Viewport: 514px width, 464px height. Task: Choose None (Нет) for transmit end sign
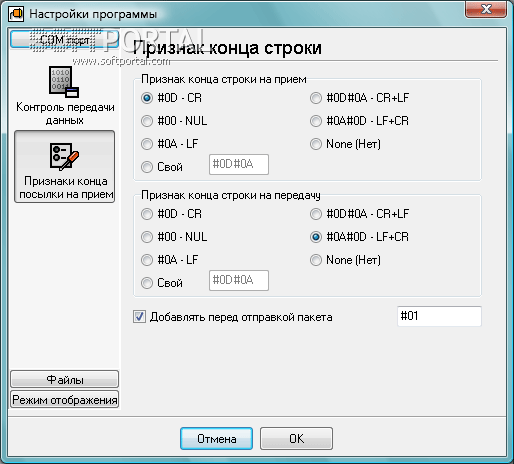(x=345, y=260)
